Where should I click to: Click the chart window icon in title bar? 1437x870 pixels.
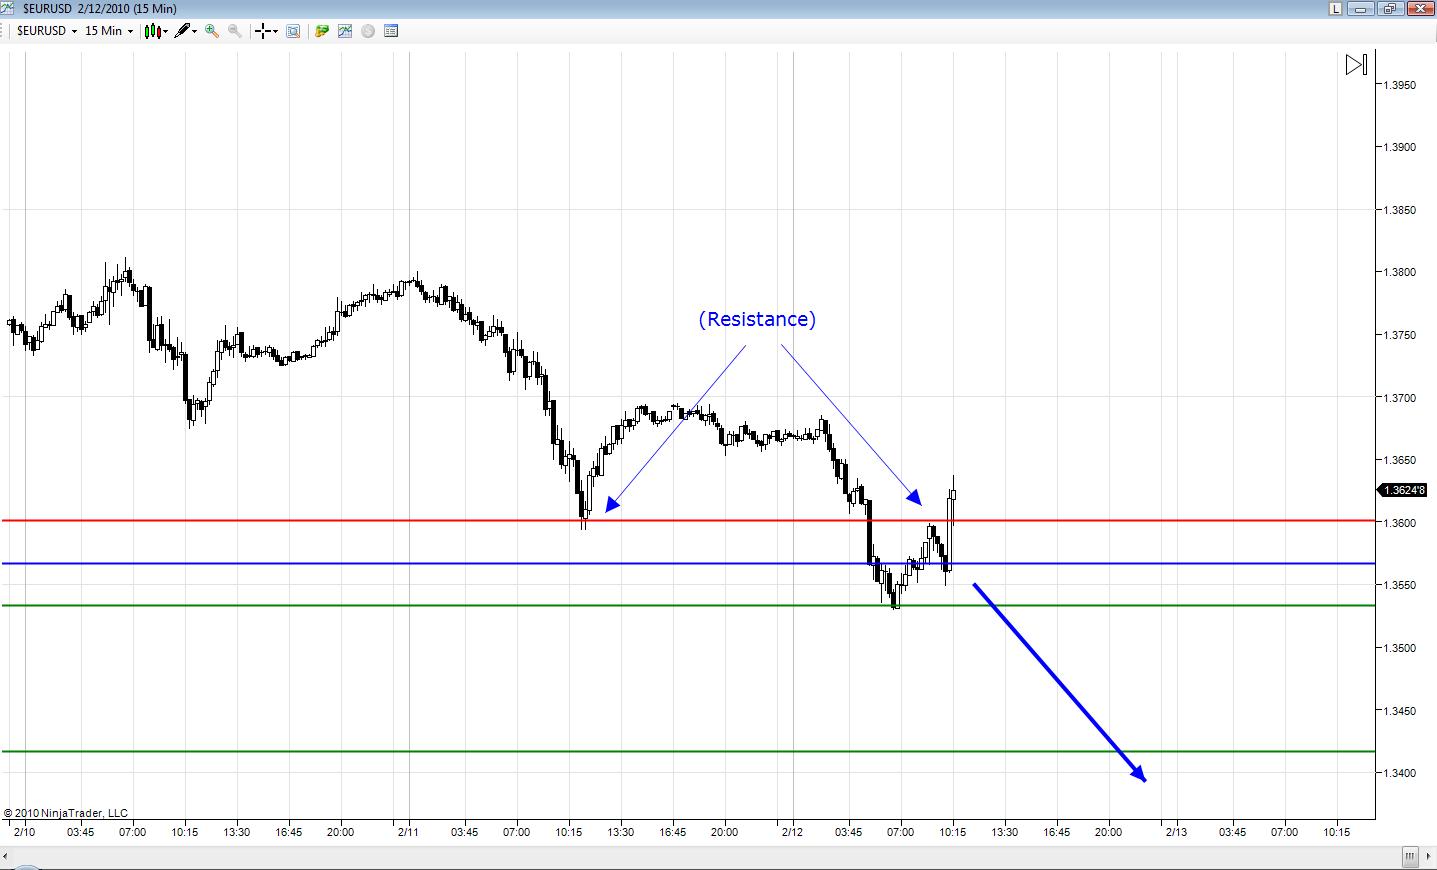click(x=8, y=8)
